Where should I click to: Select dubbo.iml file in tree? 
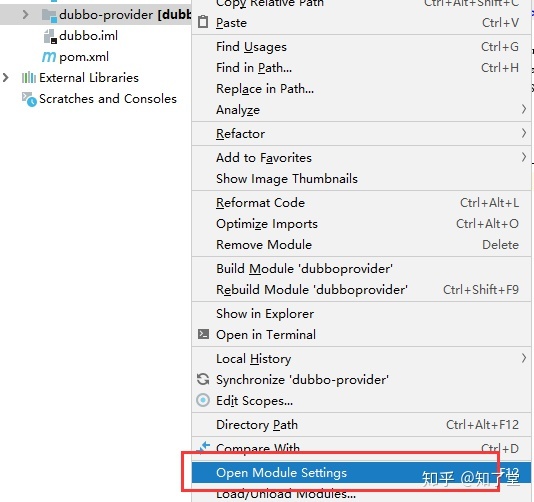[88, 36]
